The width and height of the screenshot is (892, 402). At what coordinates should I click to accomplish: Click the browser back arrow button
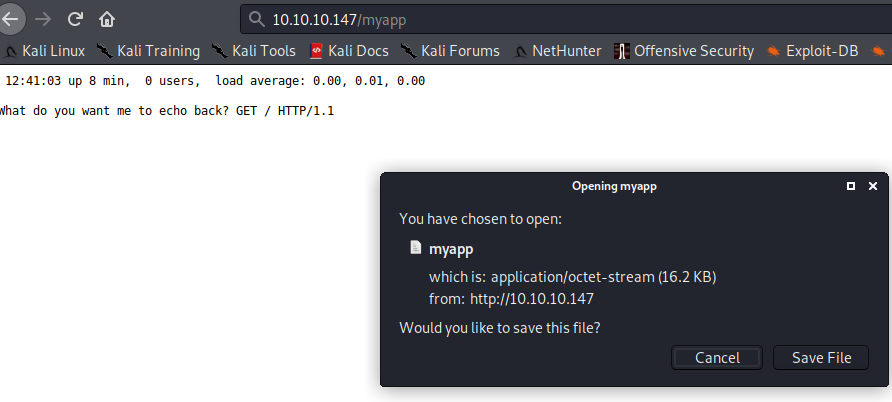click(x=11, y=19)
